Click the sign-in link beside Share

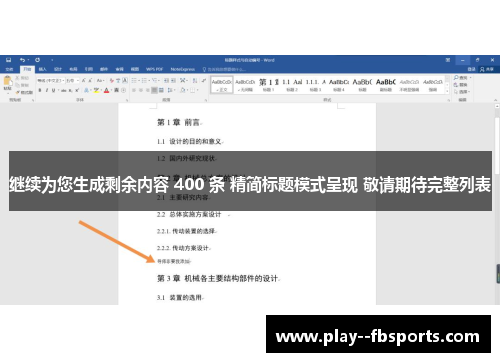pos(472,69)
